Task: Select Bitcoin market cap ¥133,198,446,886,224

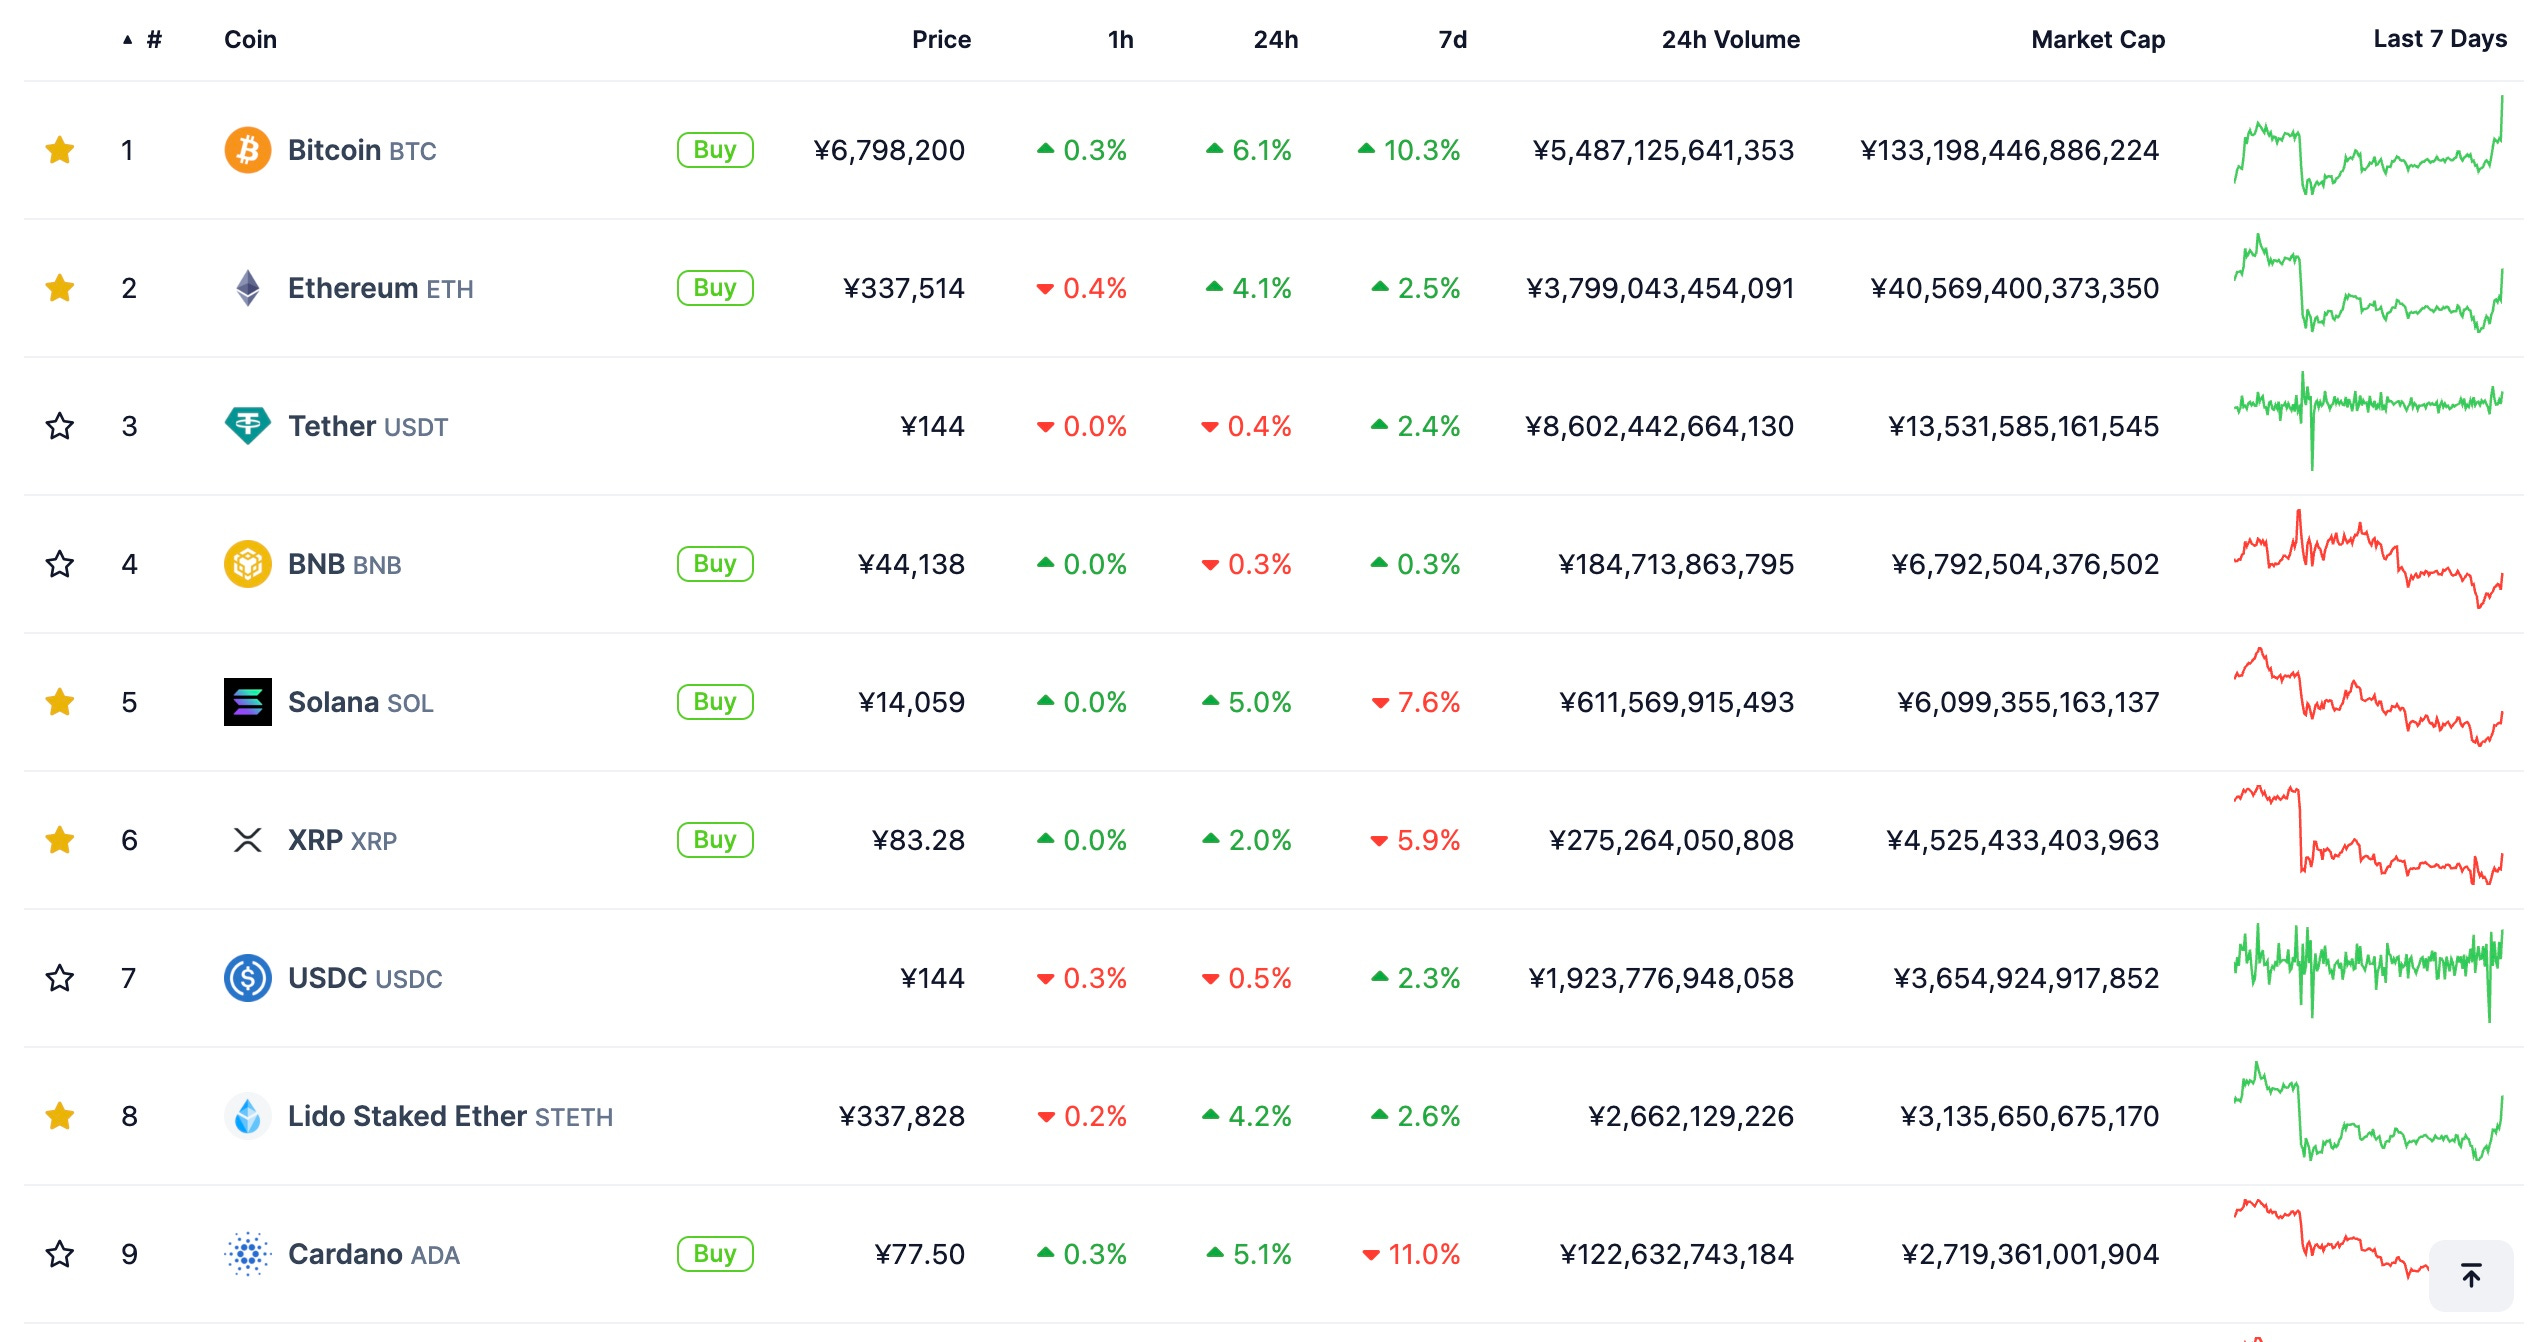Action: click(x=2010, y=150)
